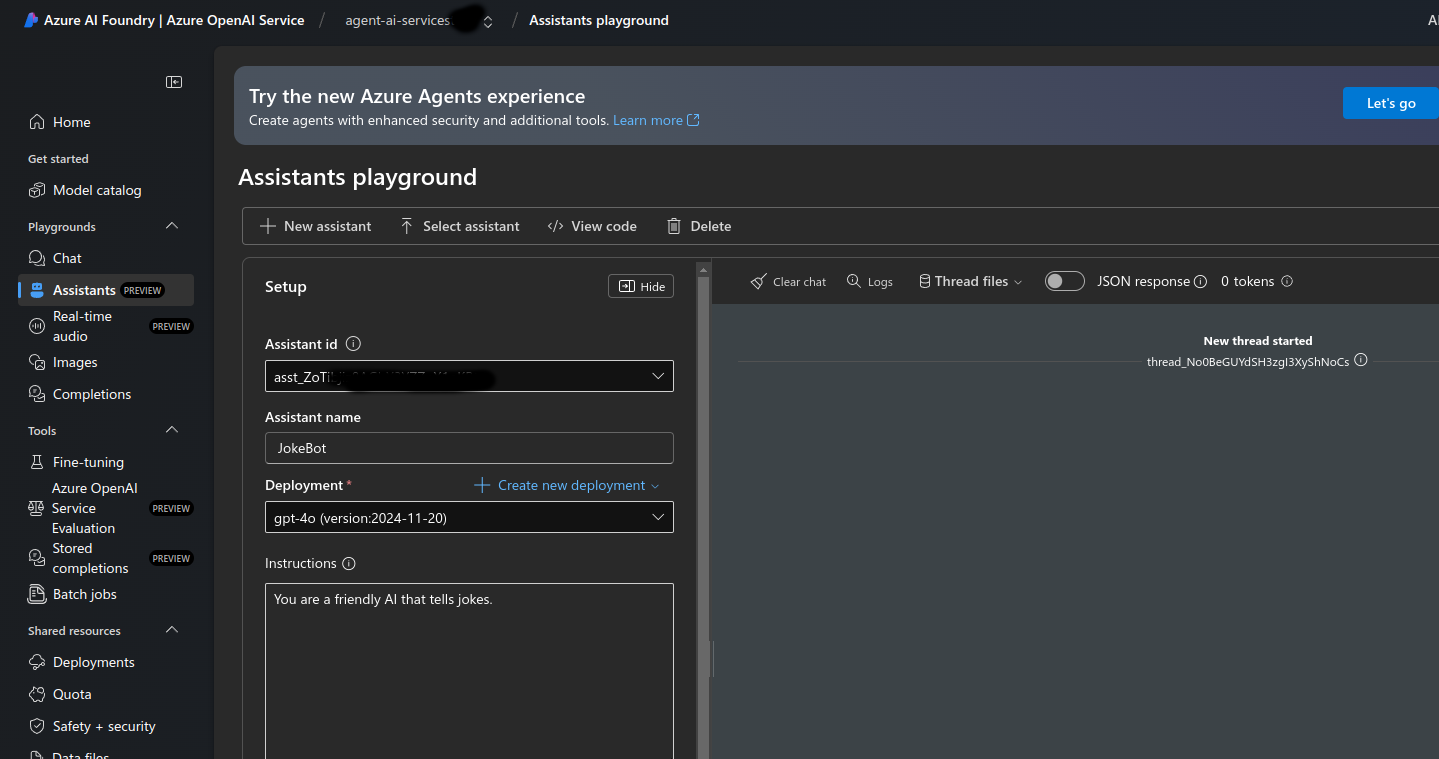Click the Azure OpenAI Service Evaluation scale icon
Screen dimensions: 1439x759
coord(36,508)
